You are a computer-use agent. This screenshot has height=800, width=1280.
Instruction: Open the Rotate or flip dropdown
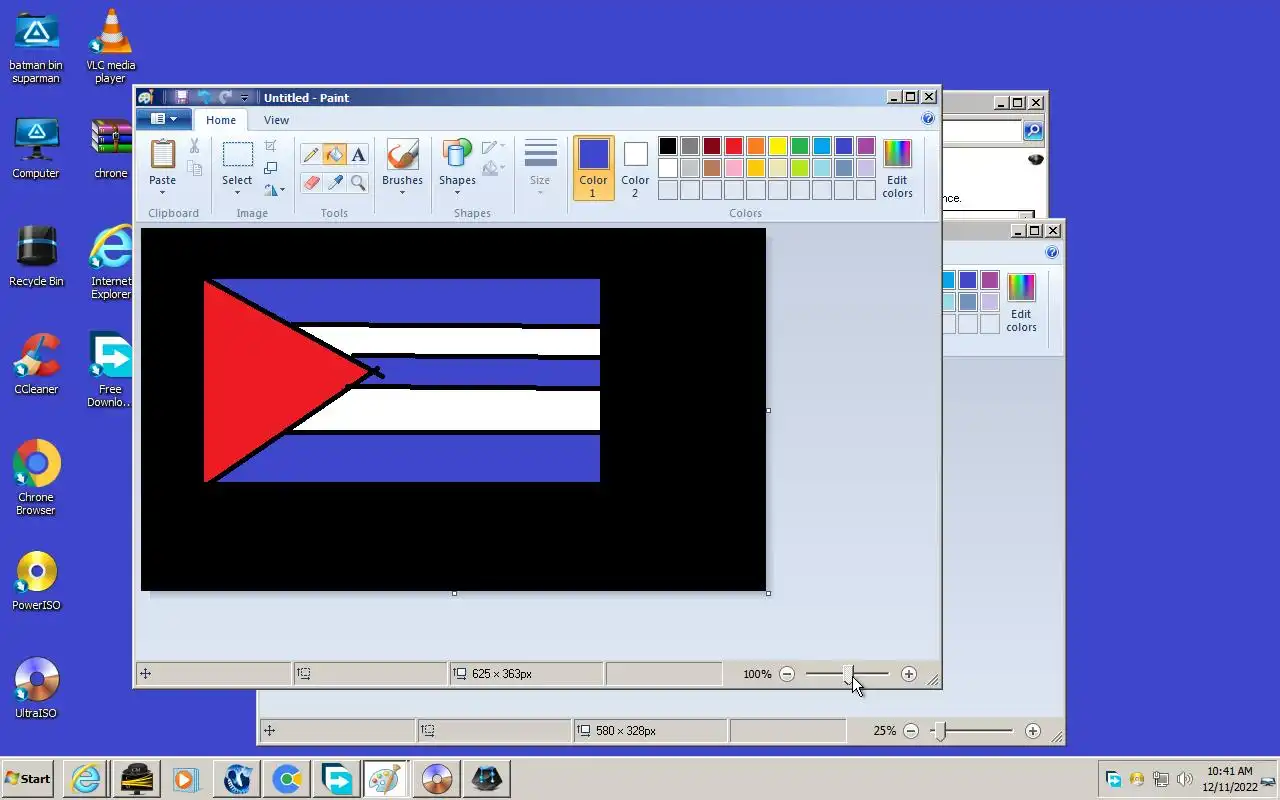pos(274,189)
